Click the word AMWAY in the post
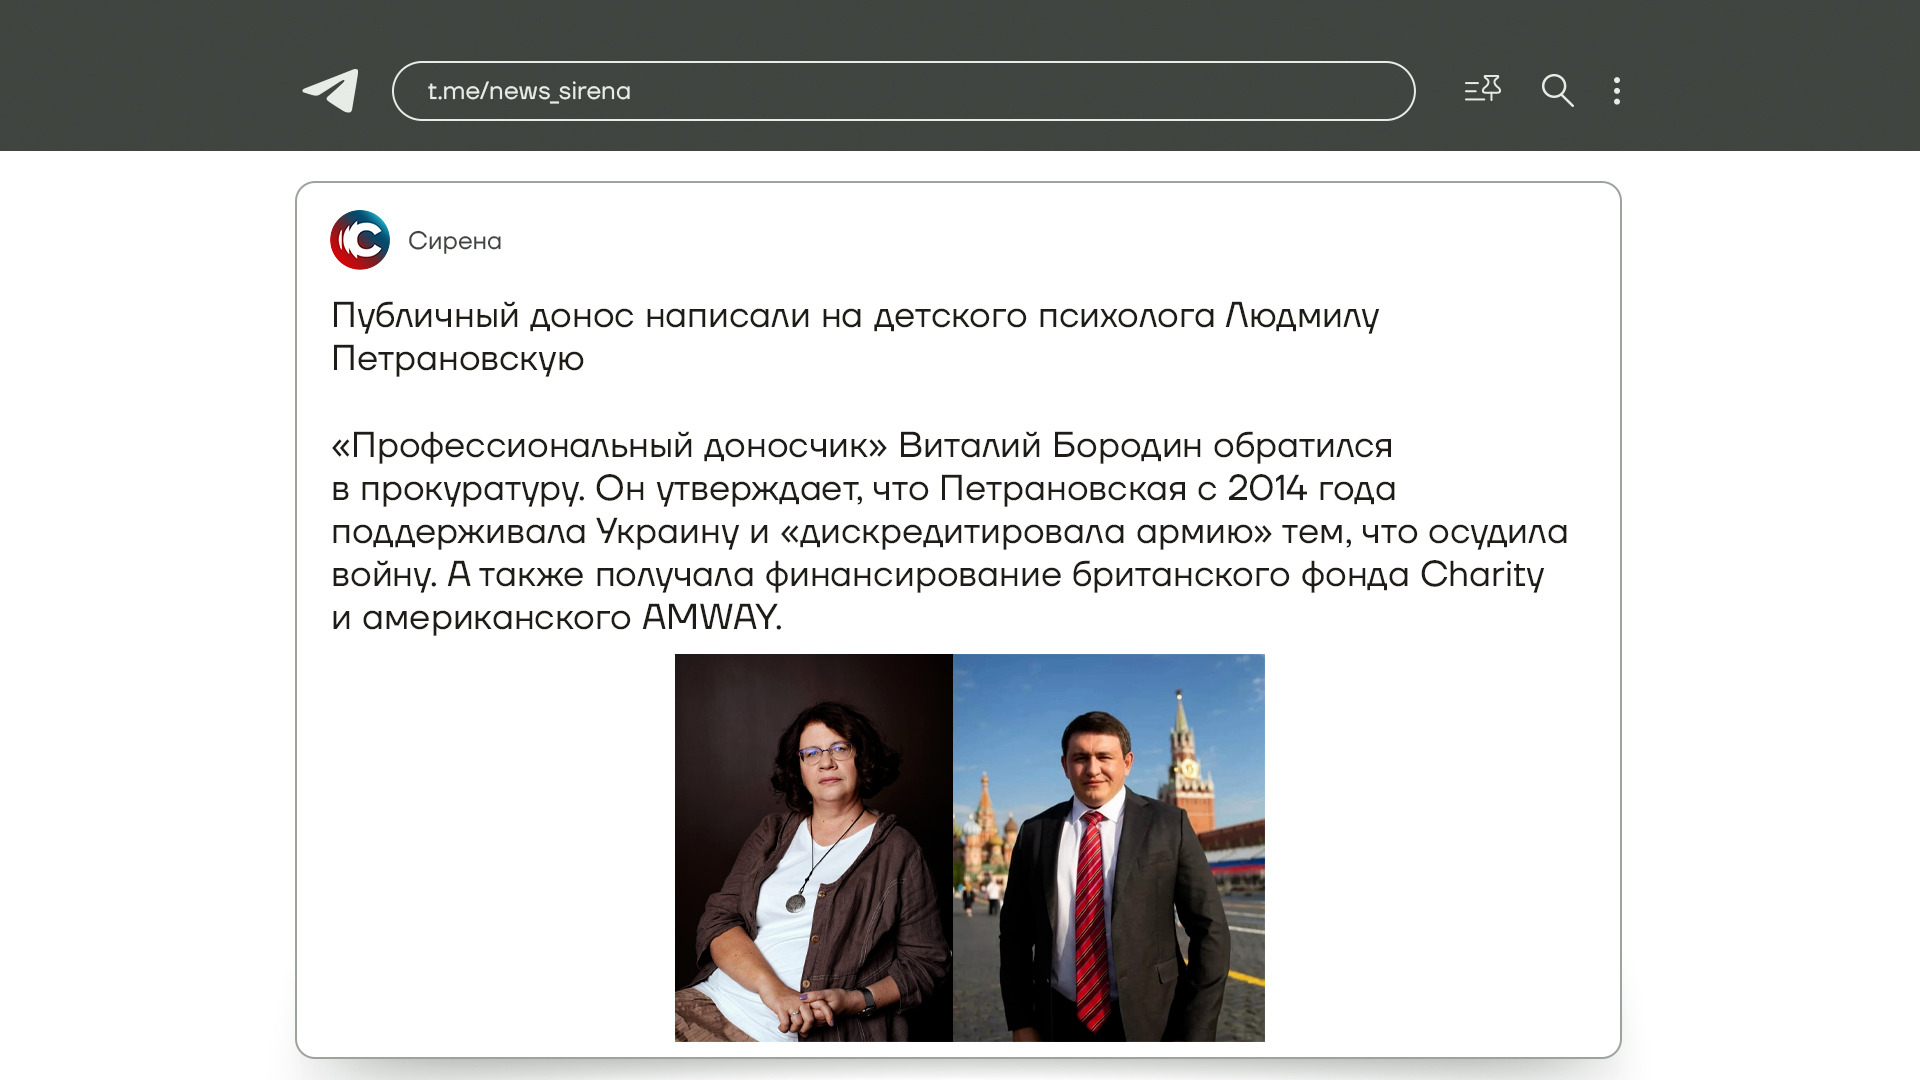Viewport: 1920px width, 1080px height. tap(709, 617)
